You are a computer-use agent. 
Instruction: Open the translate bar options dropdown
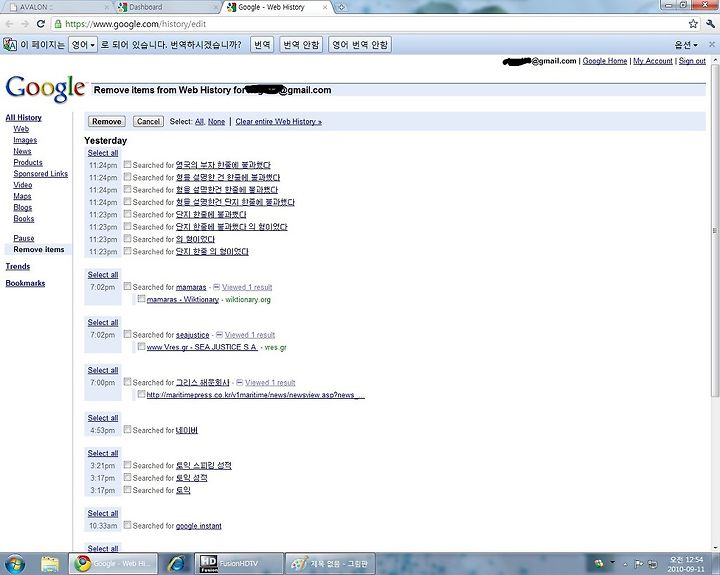686,45
